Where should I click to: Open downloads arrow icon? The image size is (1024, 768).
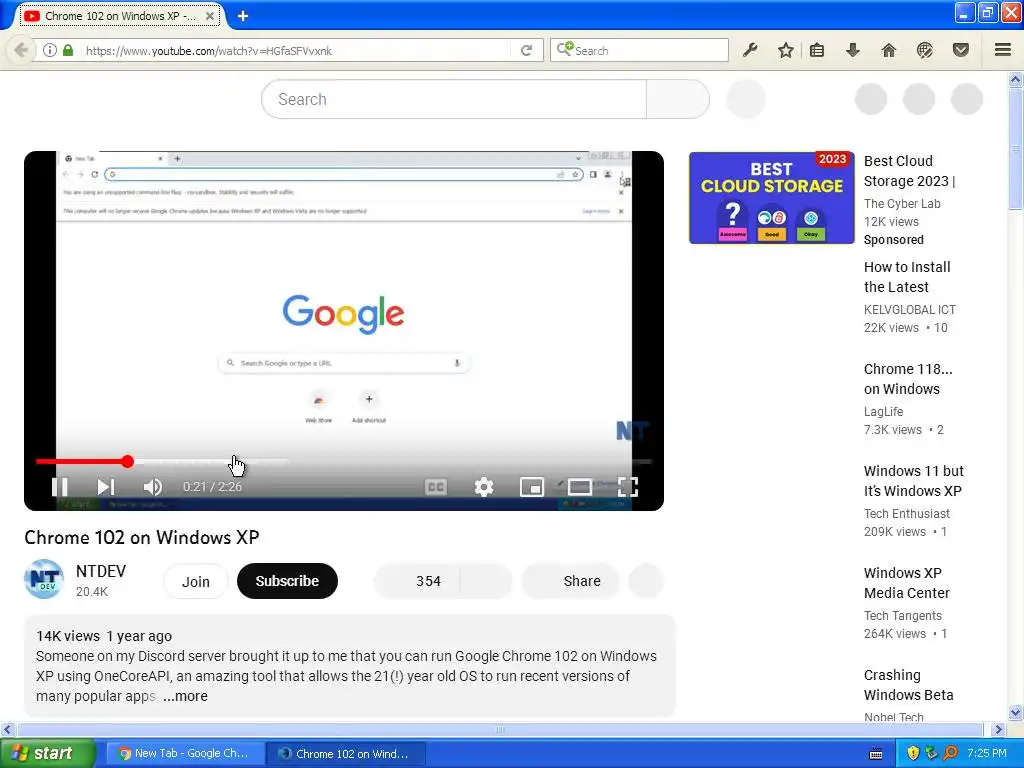pos(853,50)
